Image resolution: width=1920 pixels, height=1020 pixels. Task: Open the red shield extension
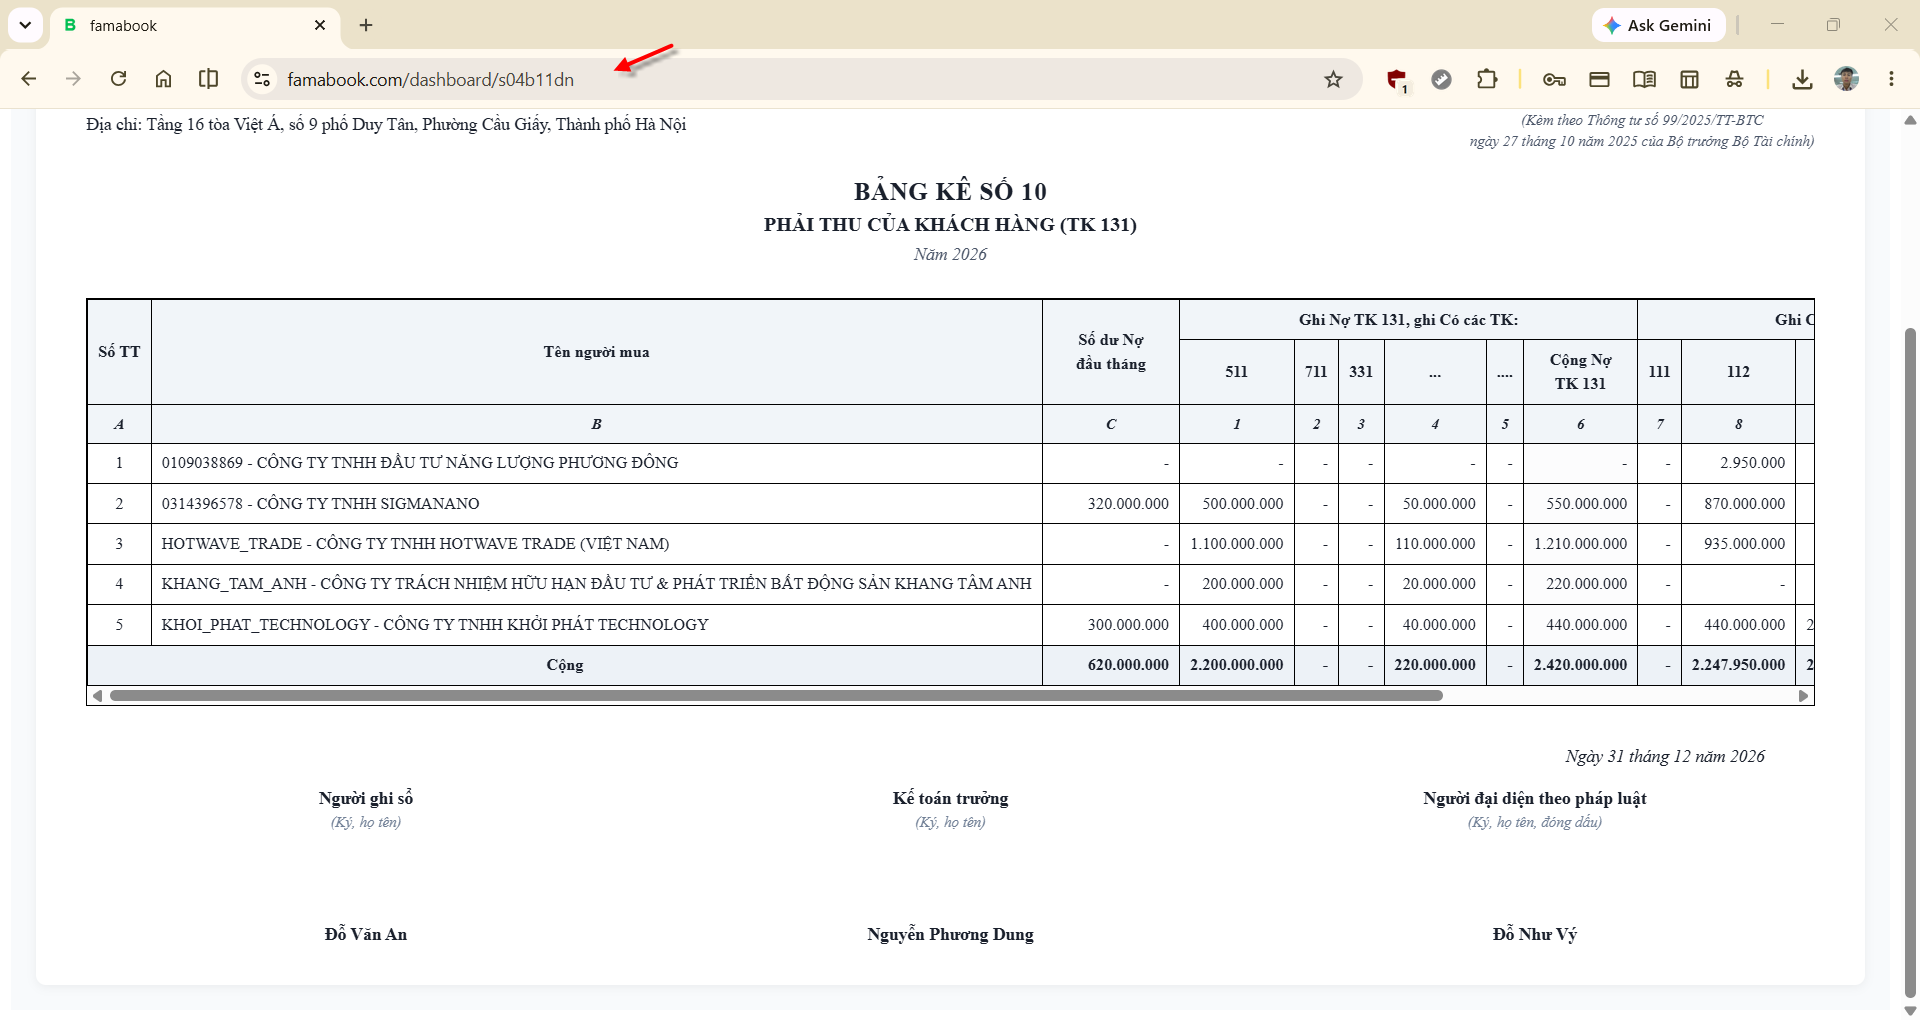[1397, 80]
